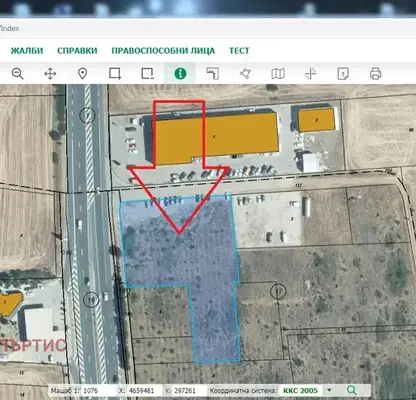
Task: Click the large orange building numbered 1
Action: pyautogui.click(x=216, y=137)
